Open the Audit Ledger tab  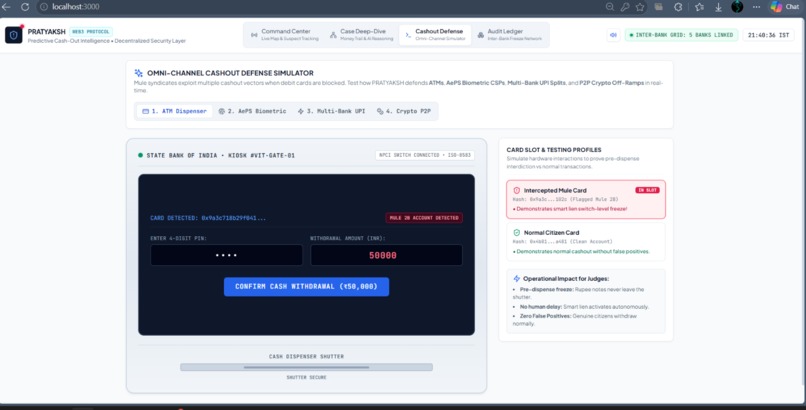509,35
